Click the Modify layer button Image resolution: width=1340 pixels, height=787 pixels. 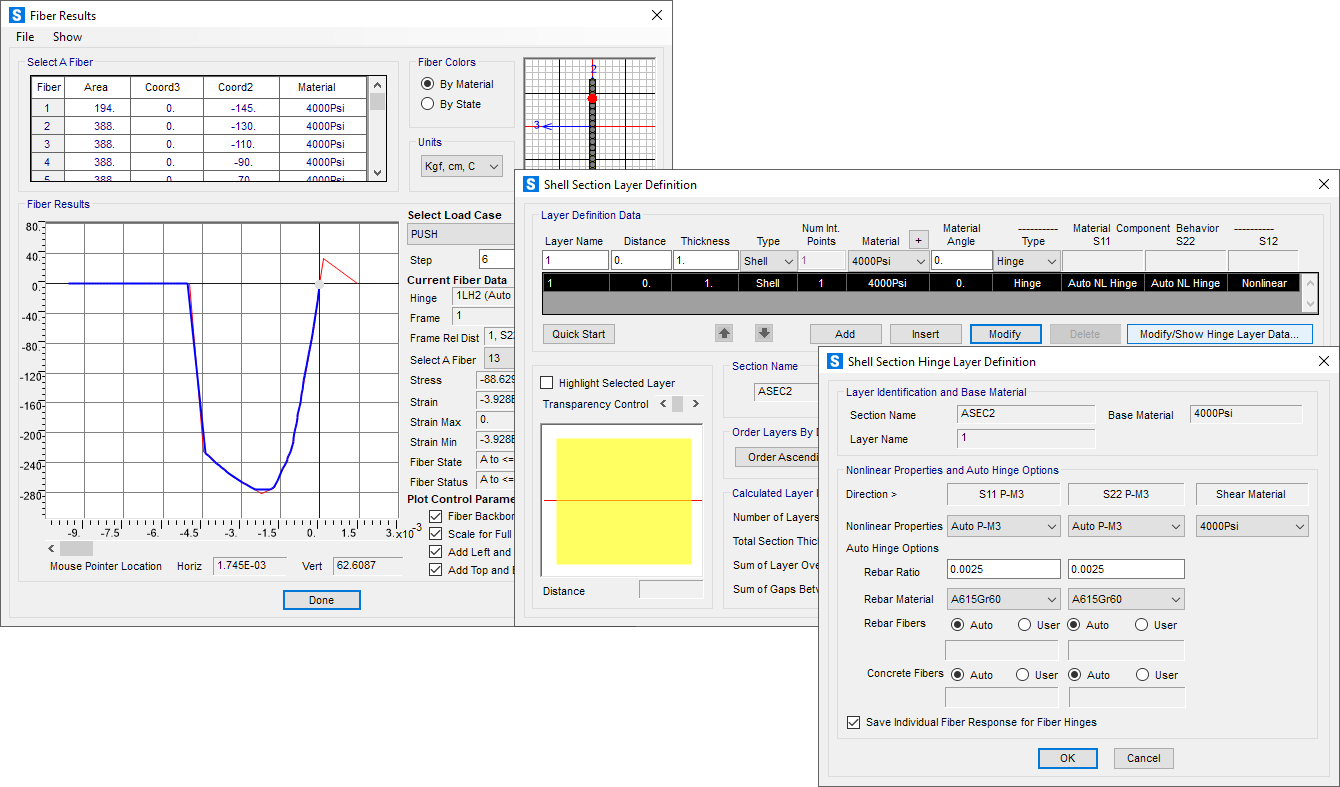pos(1005,334)
